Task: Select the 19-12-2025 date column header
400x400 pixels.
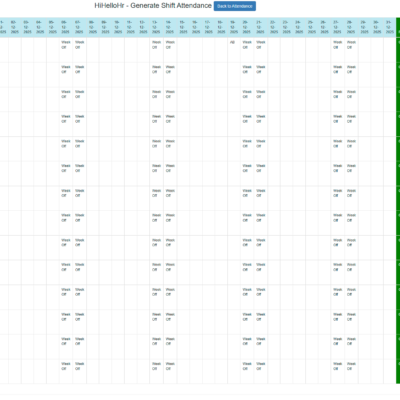Action: click(x=234, y=27)
